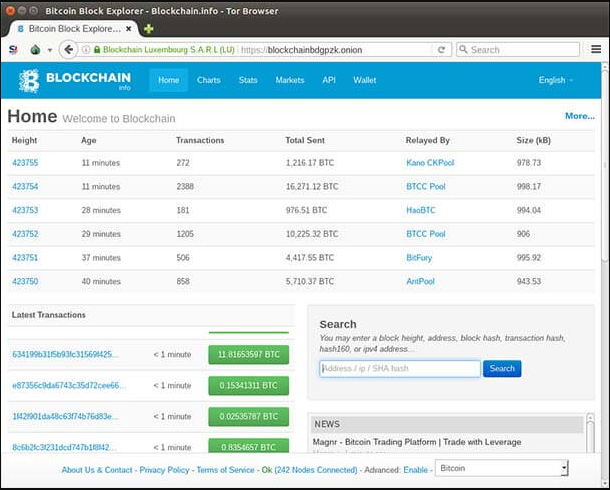610x490 pixels.
Task: Open the AntPool relay link
Action: coord(421,281)
